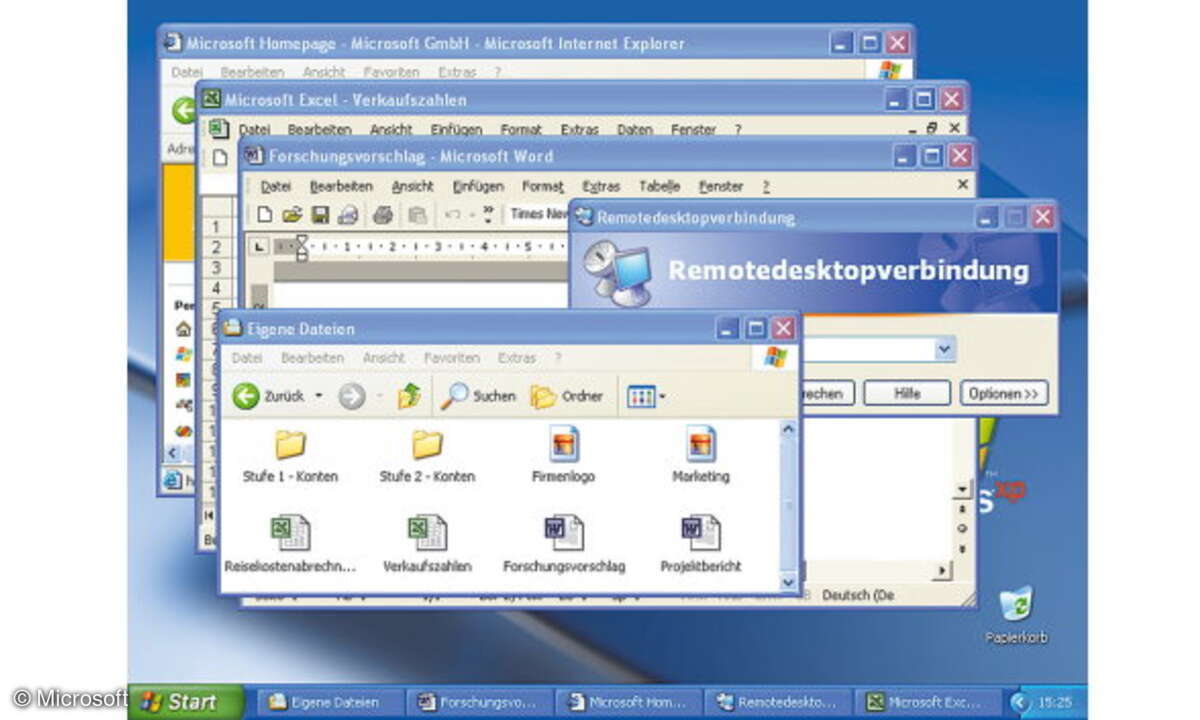
Task: Expand hidden tray icons arrow beside clock
Action: (1020, 702)
